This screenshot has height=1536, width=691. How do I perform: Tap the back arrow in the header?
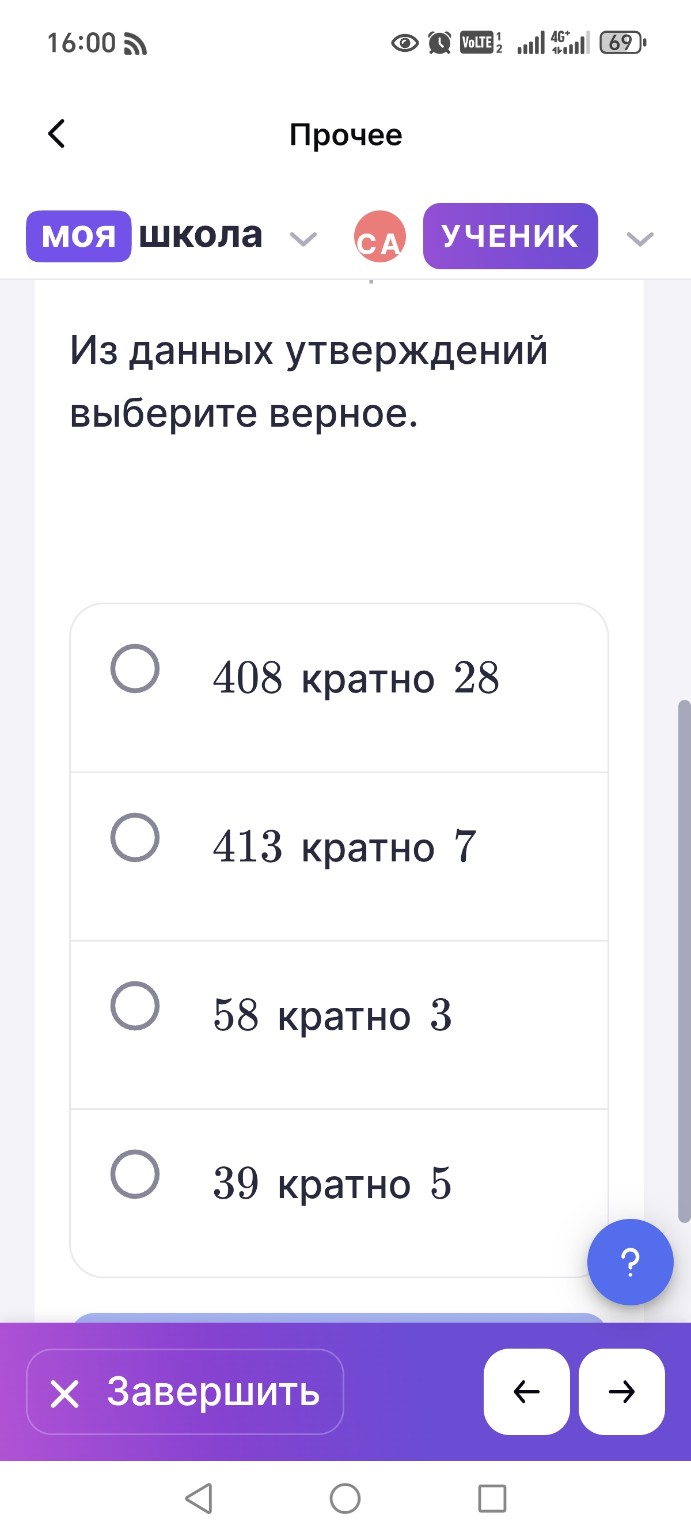click(x=56, y=133)
